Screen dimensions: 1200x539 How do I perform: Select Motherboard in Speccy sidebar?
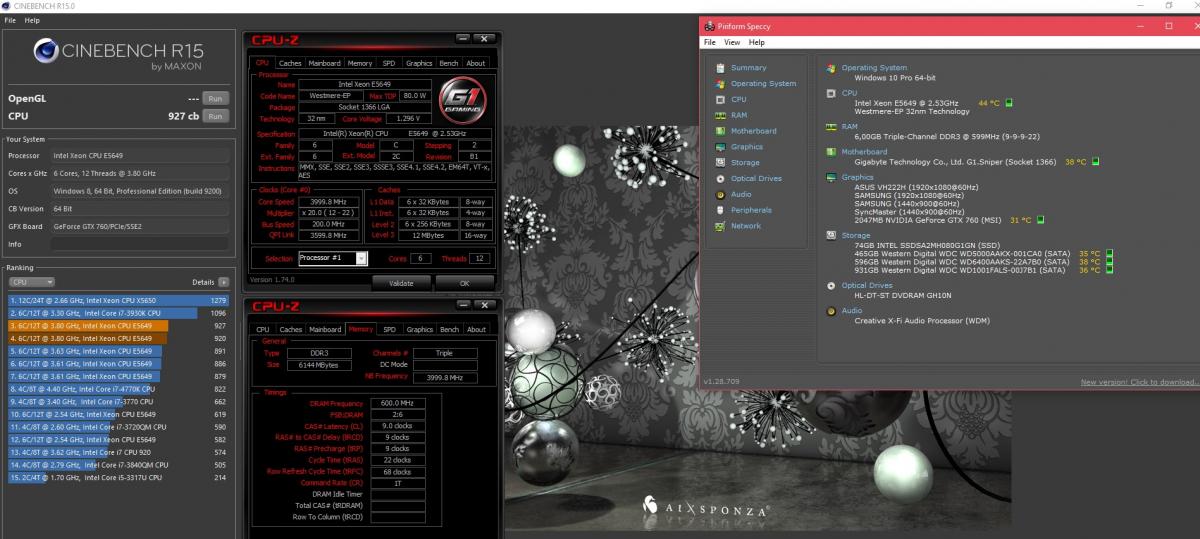[x=753, y=131]
